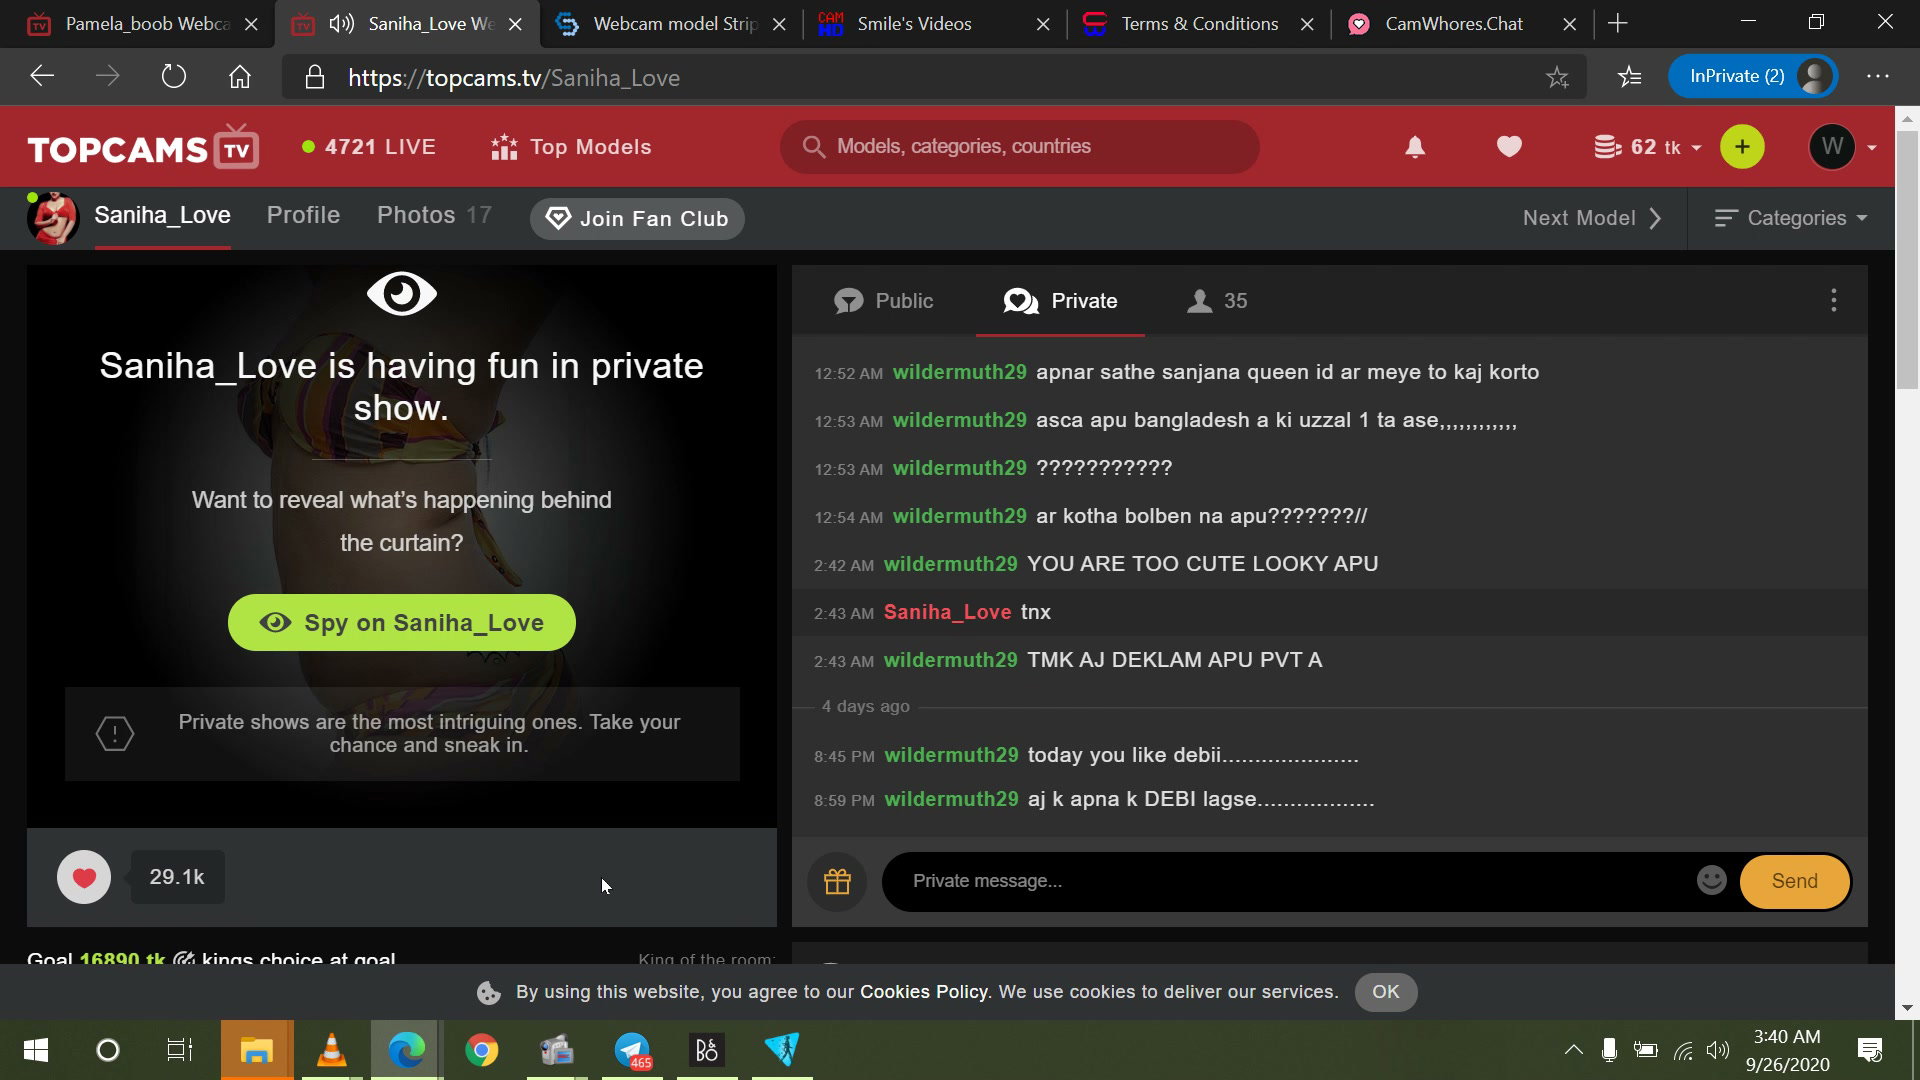
Task: Open Windows action center notifications
Action: coord(1870,1050)
